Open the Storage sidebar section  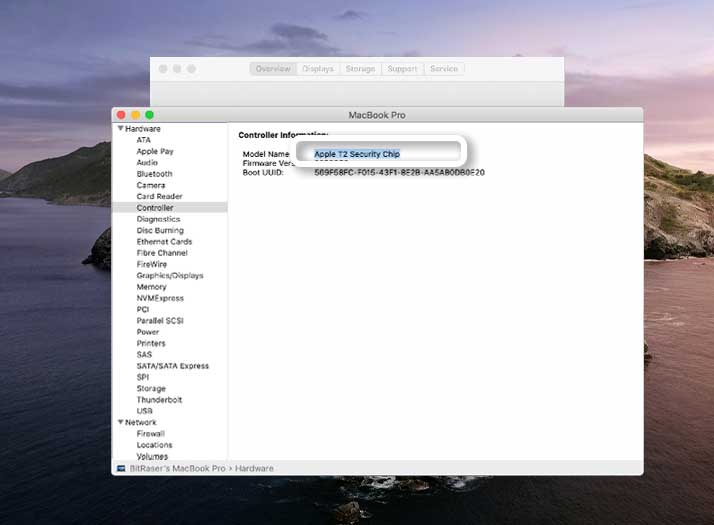click(x=151, y=388)
